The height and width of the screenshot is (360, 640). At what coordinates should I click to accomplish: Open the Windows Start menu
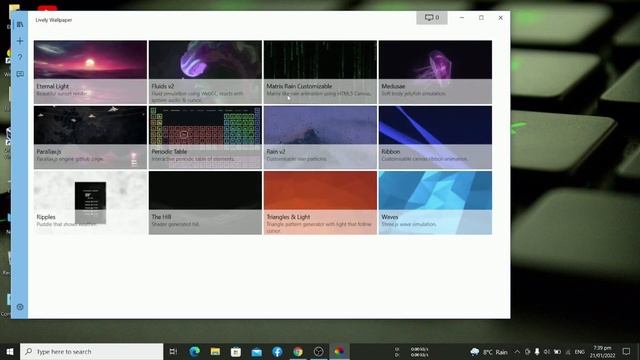click(10, 351)
